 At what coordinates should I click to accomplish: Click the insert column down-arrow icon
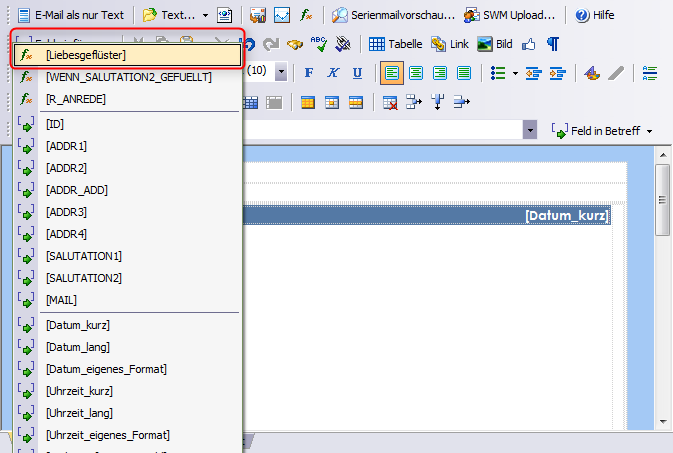[x=438, y=102]
